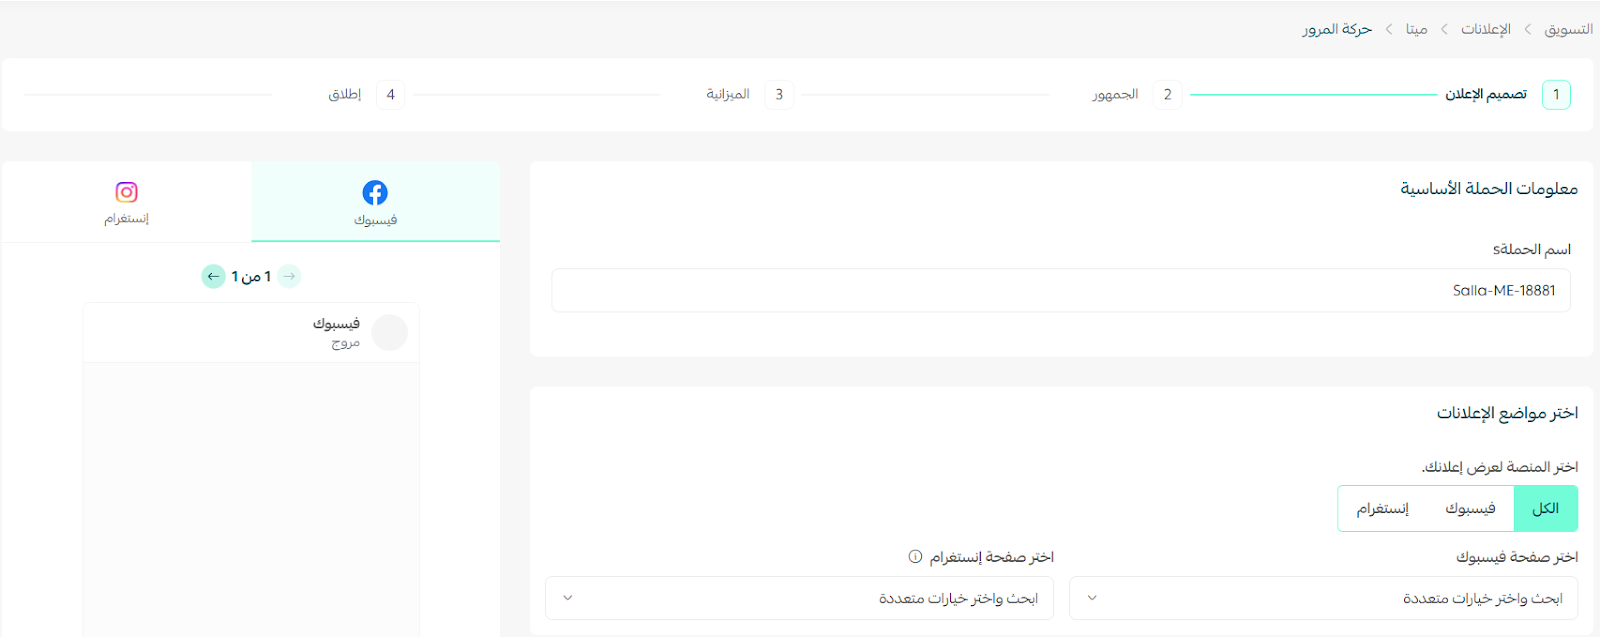Open الإعلانات breadcrumb link
This screenshot has height=637, width=1600.
1485,30
